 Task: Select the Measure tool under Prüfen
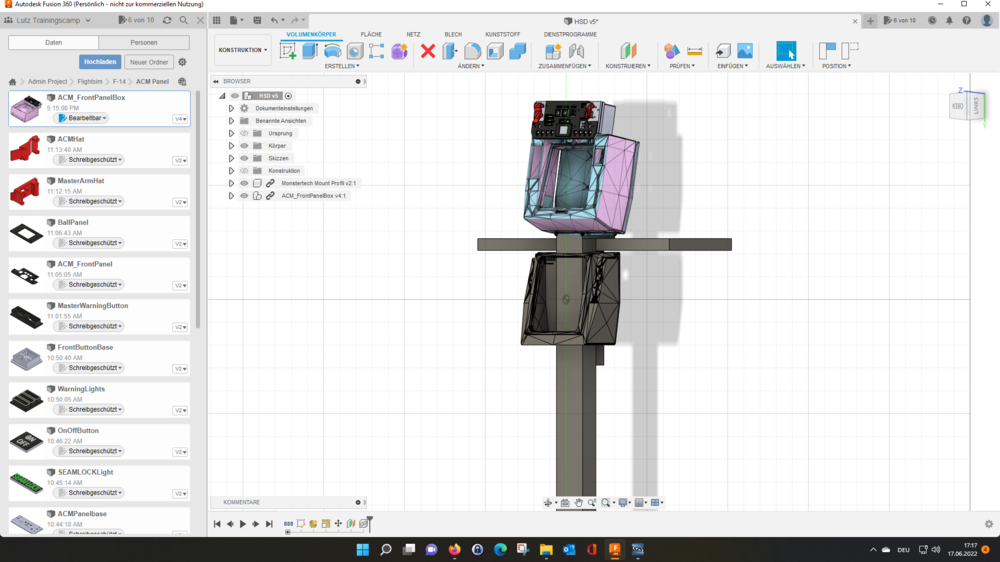click(694, 51)
